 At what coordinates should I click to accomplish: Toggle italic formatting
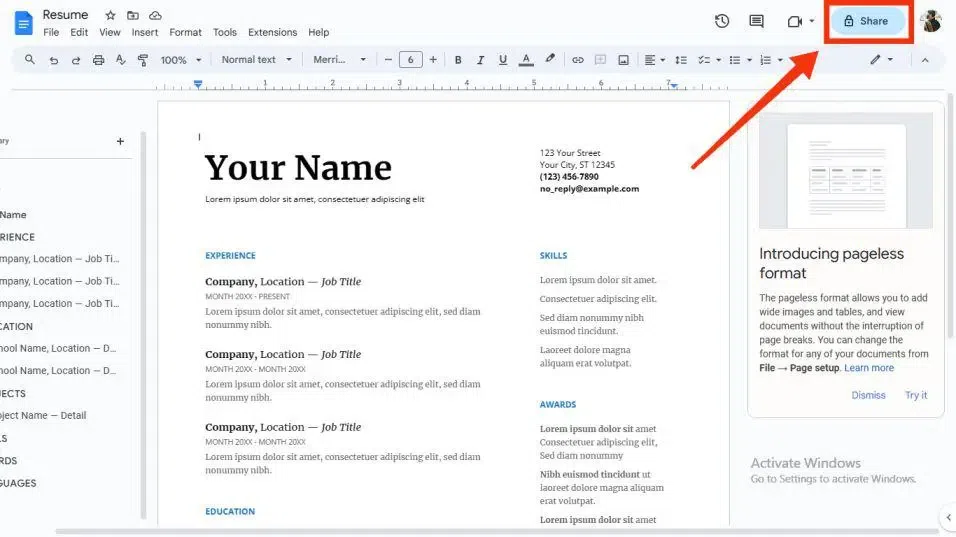coord(480,60)
